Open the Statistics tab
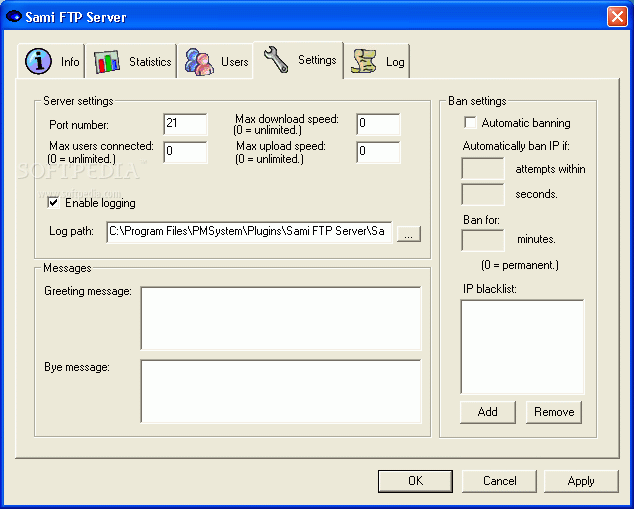 tap(131, 61)
